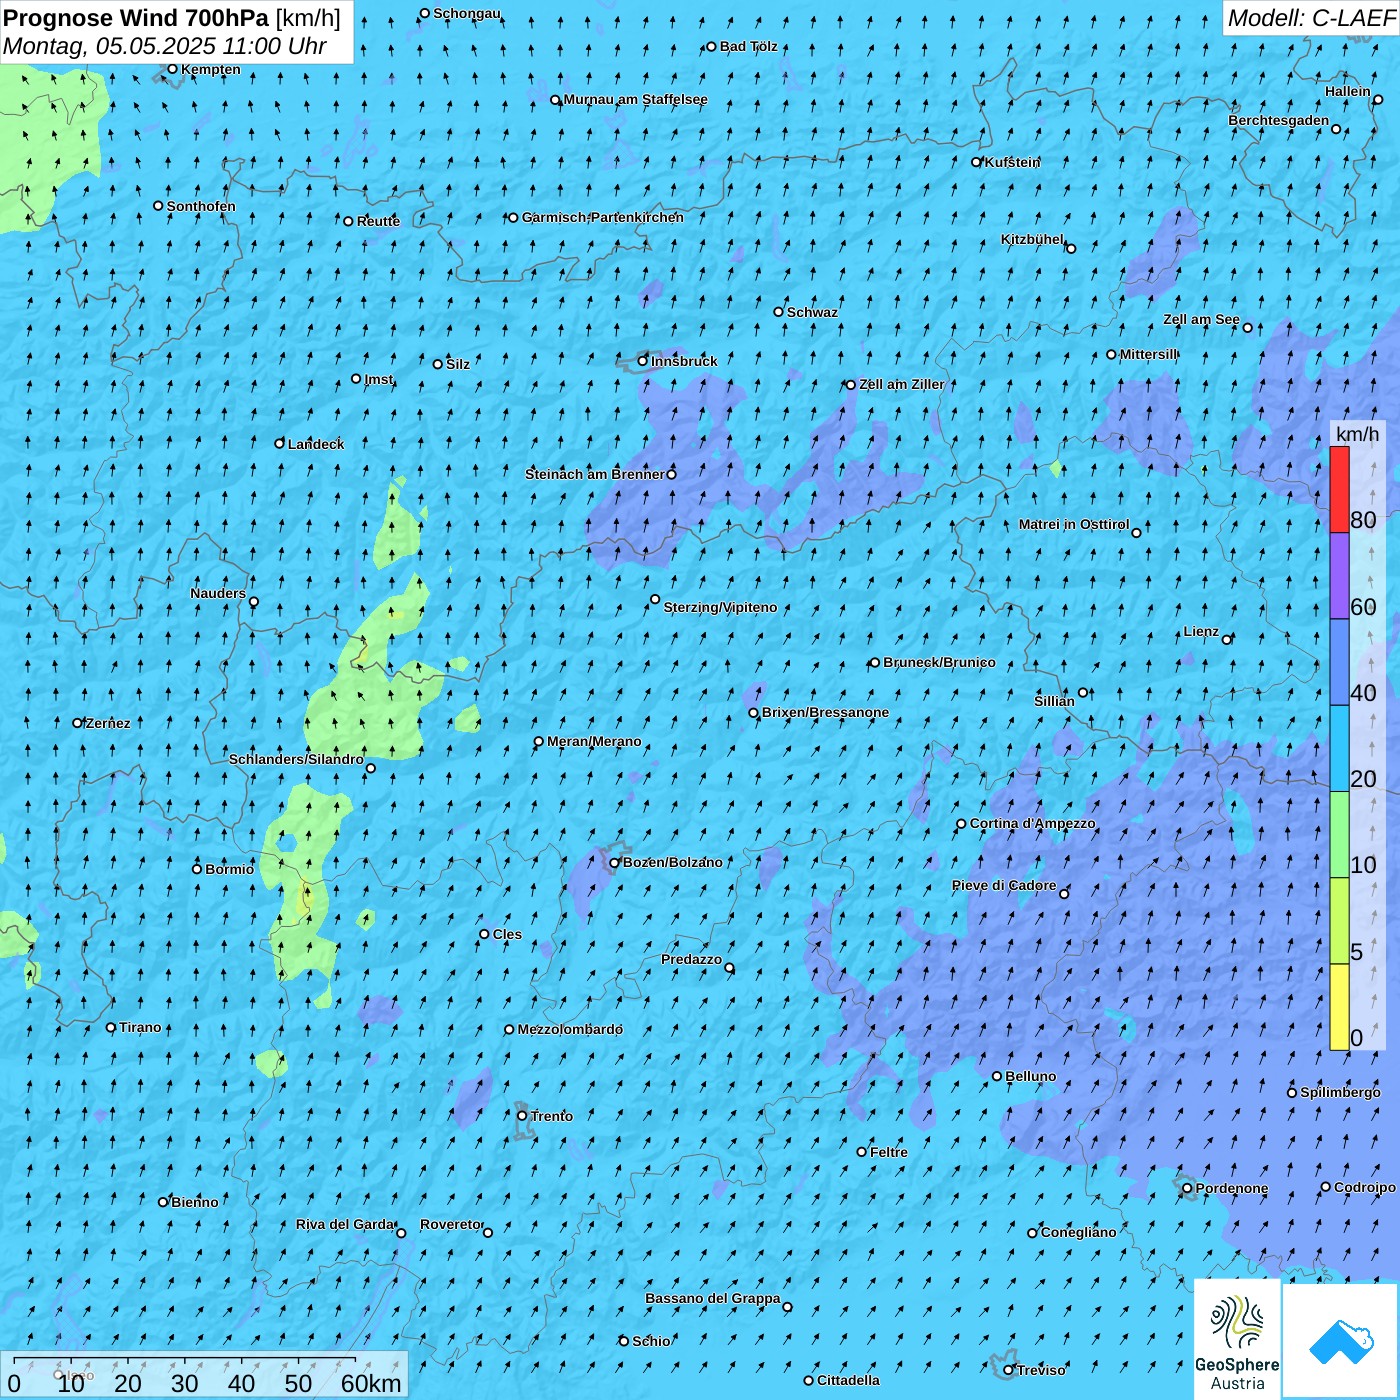The width and height of the screenshot is (1400, 1400).
Task: Click the 'Mittersill' label
Action: click(x=1149, y=355)
